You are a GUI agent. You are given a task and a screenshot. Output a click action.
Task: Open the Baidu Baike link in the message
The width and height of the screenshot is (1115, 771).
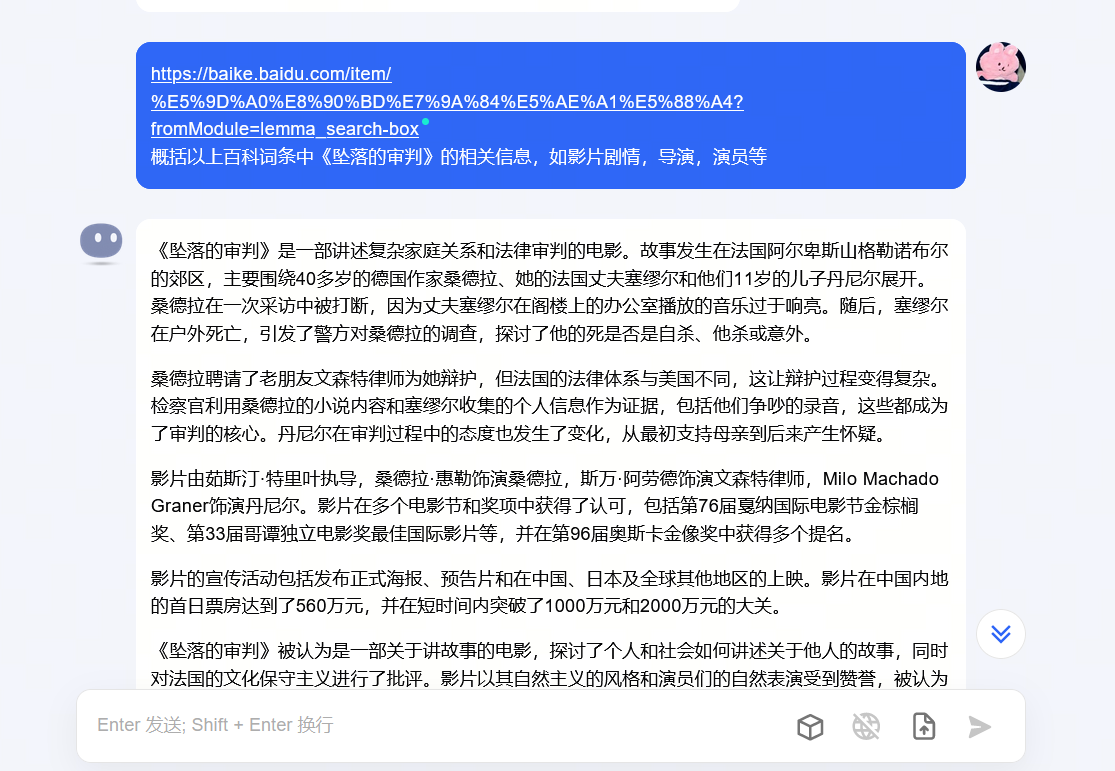pos(447,101)
